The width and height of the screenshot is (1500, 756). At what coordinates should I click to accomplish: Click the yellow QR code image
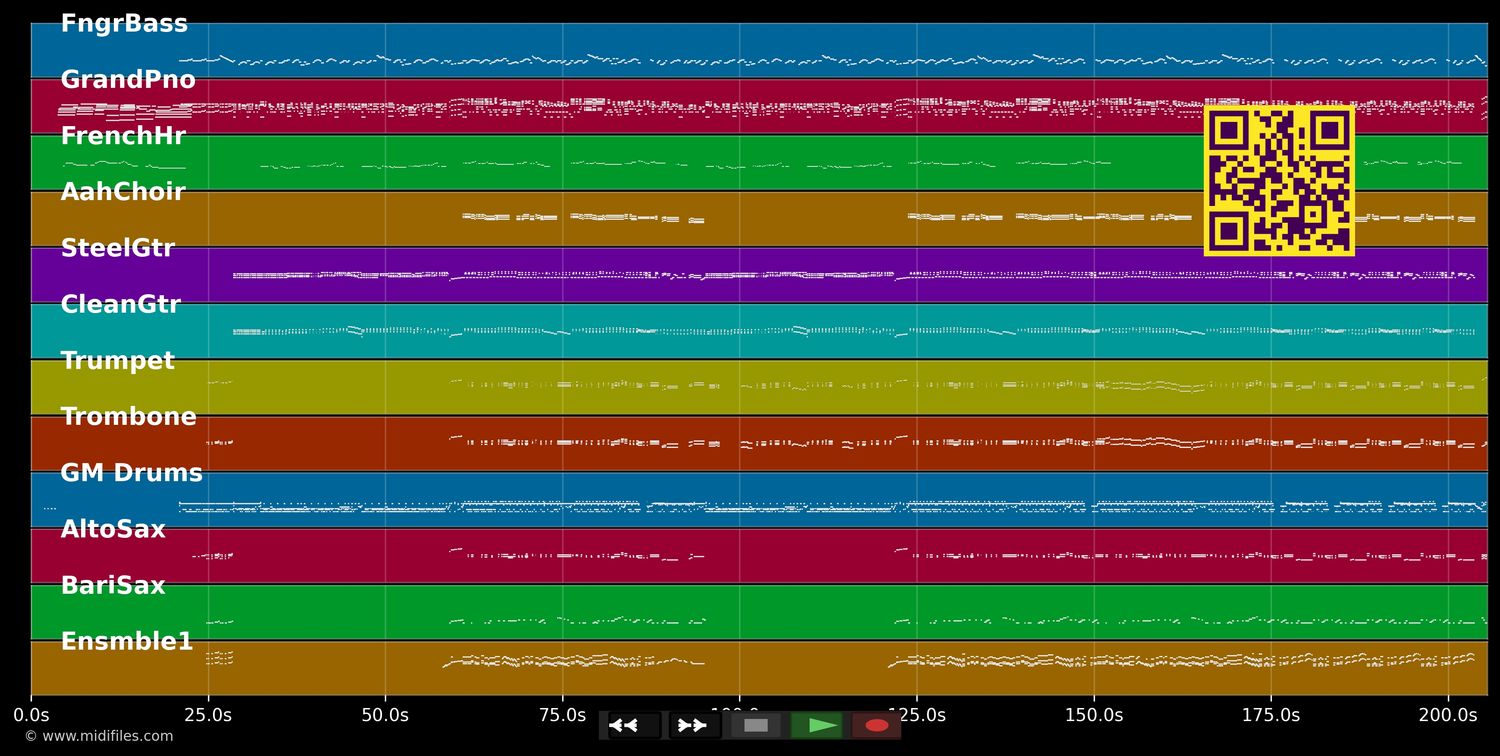coord(1279,181)
